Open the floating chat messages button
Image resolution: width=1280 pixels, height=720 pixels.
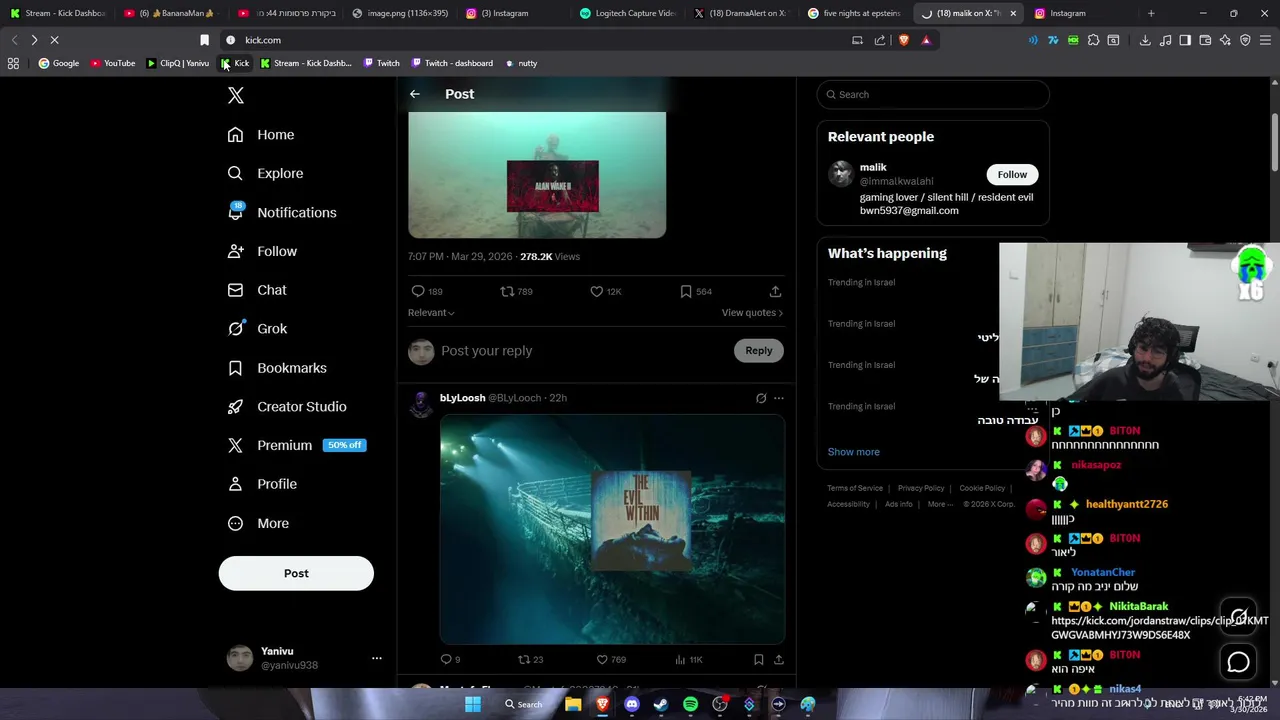[1239, 662]
